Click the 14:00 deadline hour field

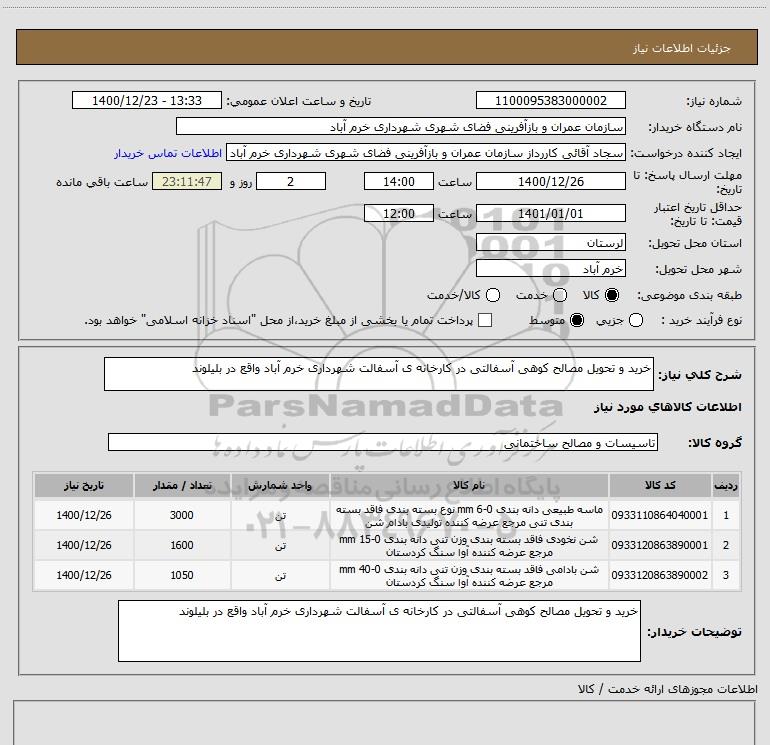[x=399, y=181]
